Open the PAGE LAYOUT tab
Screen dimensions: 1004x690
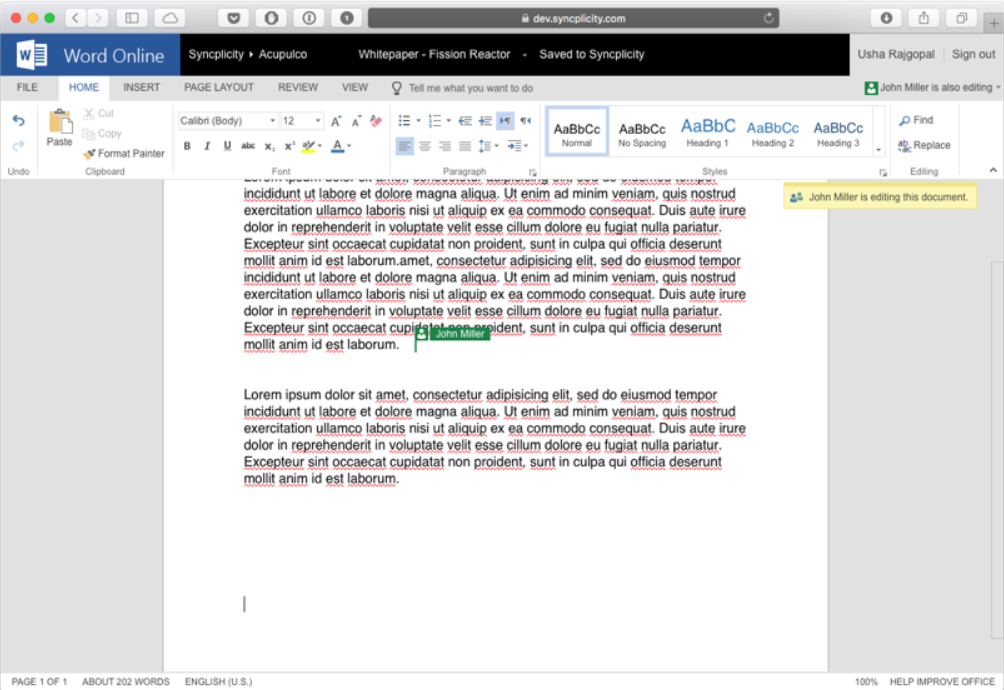pyautogui.click(x=219, y=87)
